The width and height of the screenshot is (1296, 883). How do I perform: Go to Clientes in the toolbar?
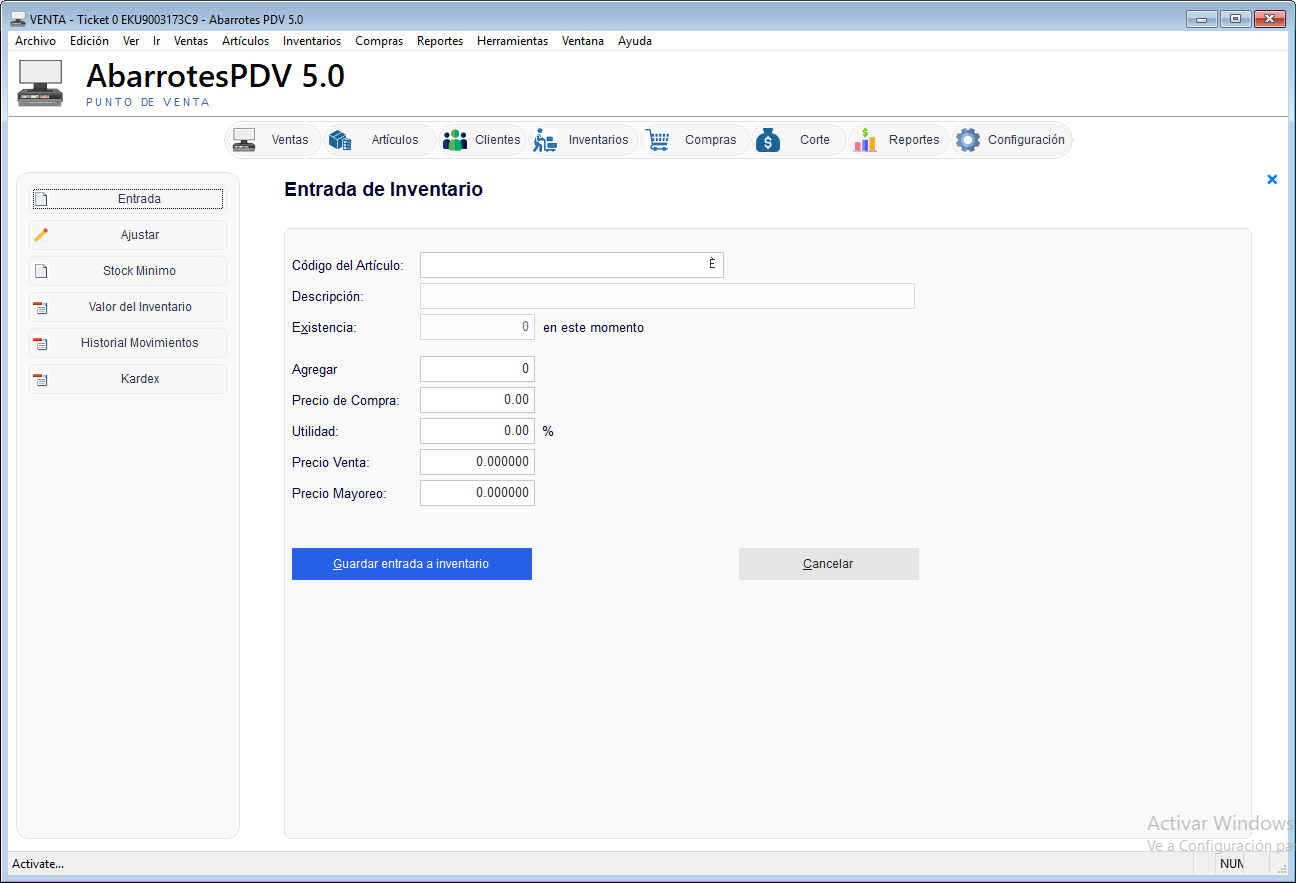(x=482, y=140)
